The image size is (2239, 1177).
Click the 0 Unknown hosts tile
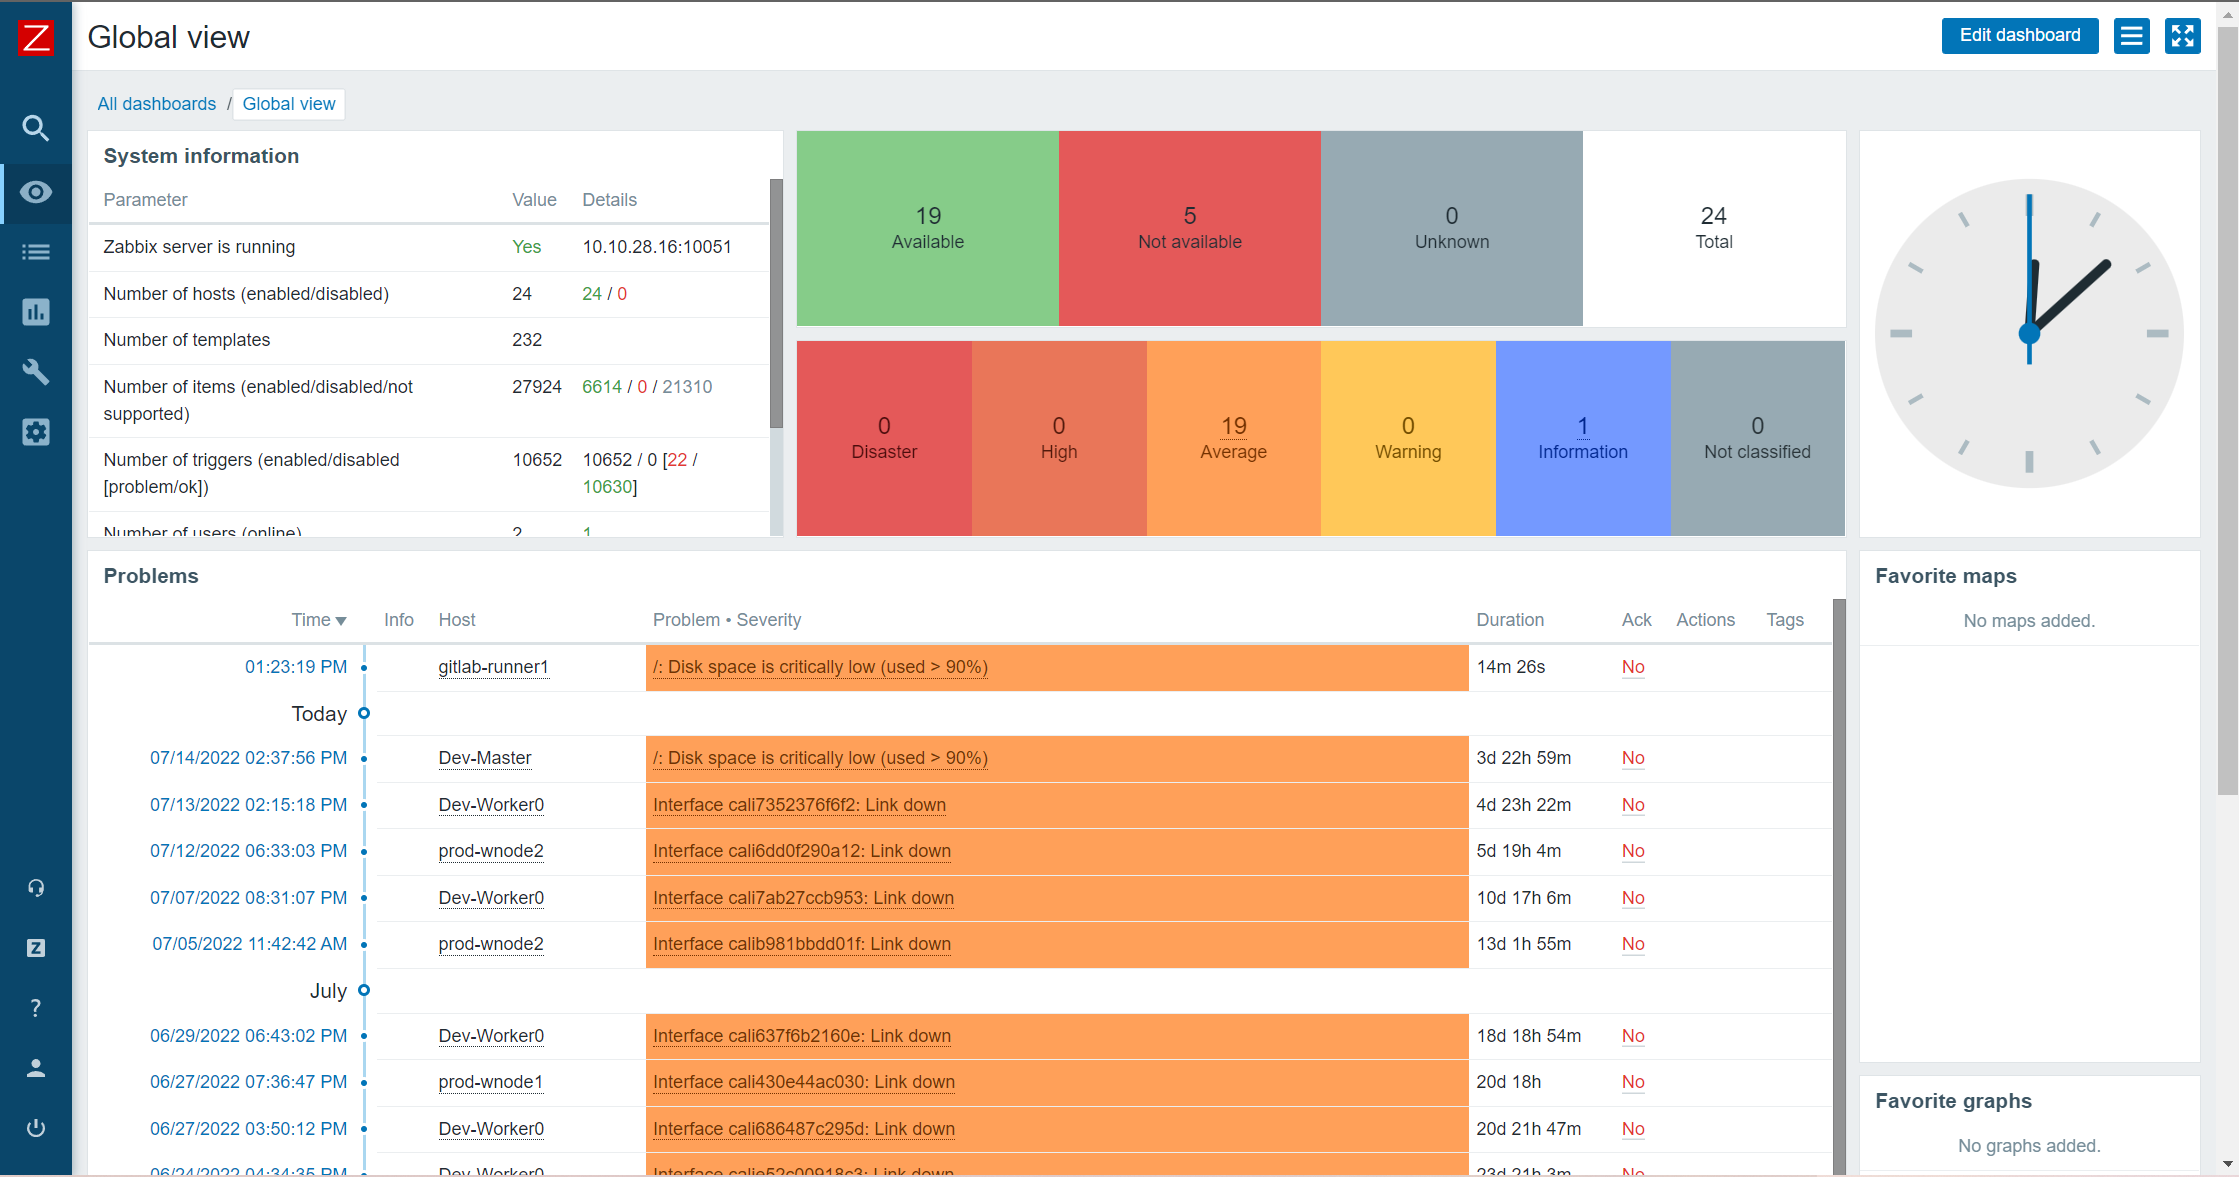click(x=1452, y=228)
